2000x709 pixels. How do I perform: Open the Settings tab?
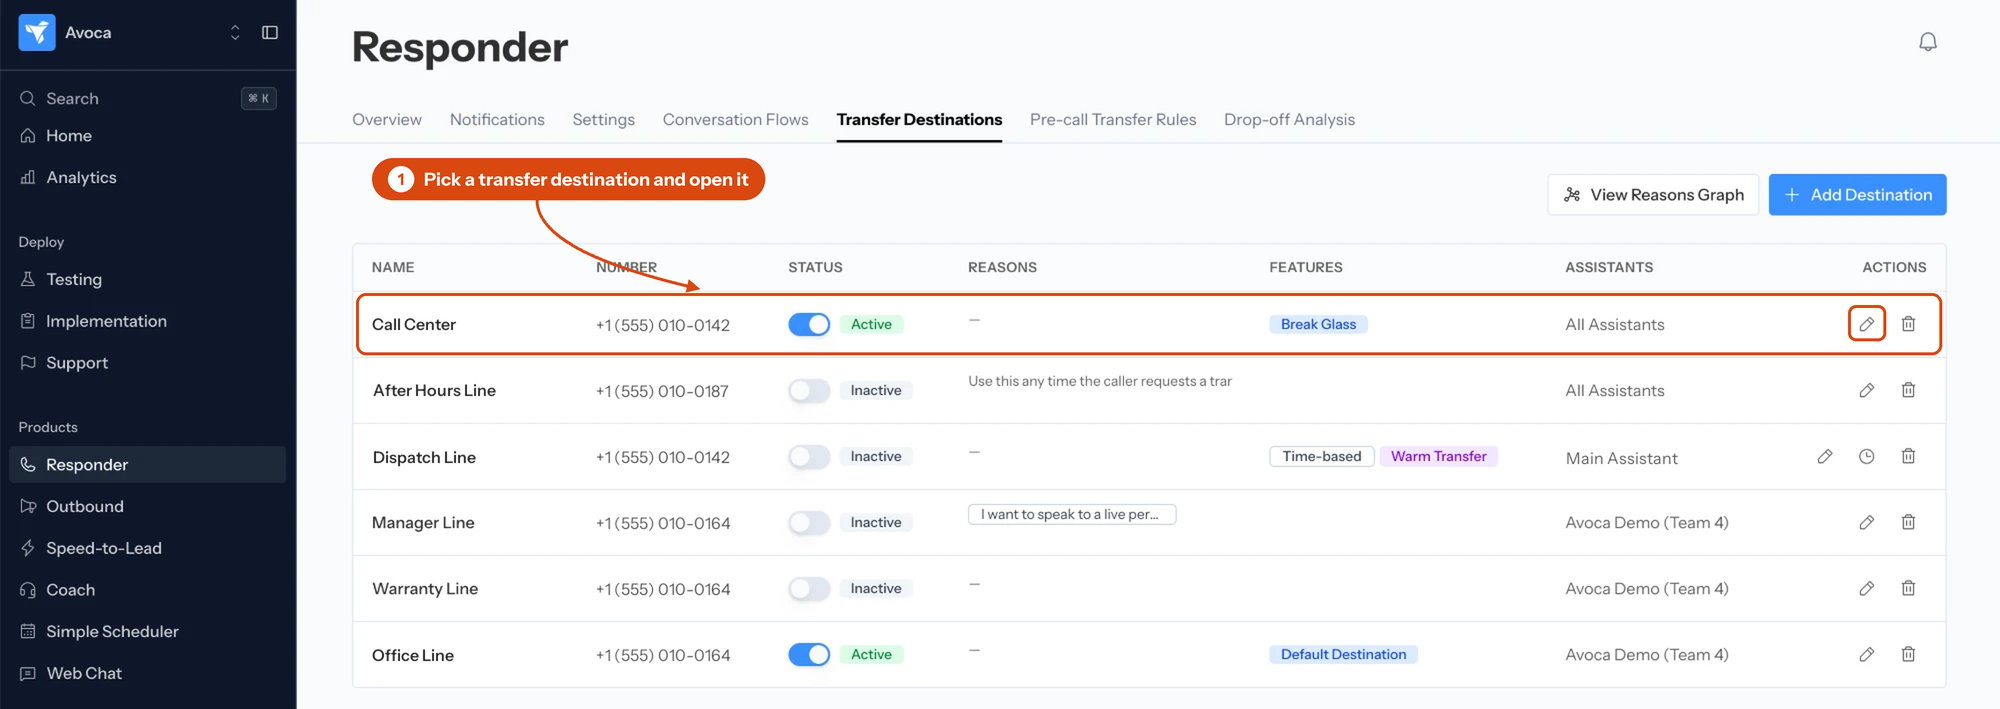603,119
